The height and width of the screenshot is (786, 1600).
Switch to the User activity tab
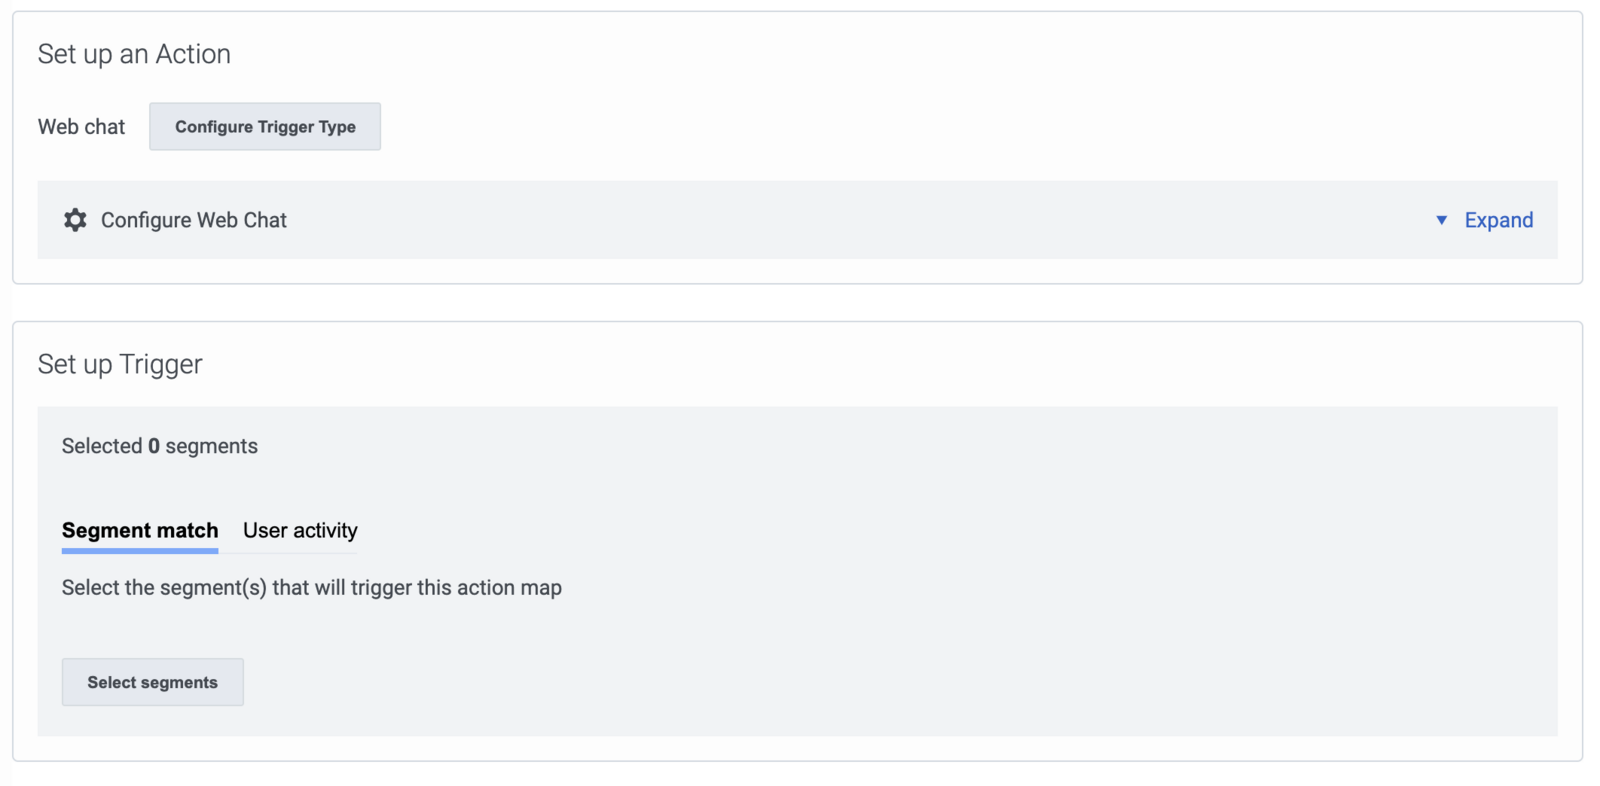tap(300, 531)
